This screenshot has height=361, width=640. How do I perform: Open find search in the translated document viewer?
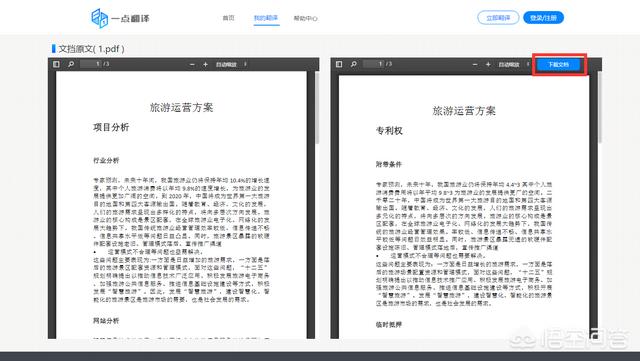[x=353, y=64]
